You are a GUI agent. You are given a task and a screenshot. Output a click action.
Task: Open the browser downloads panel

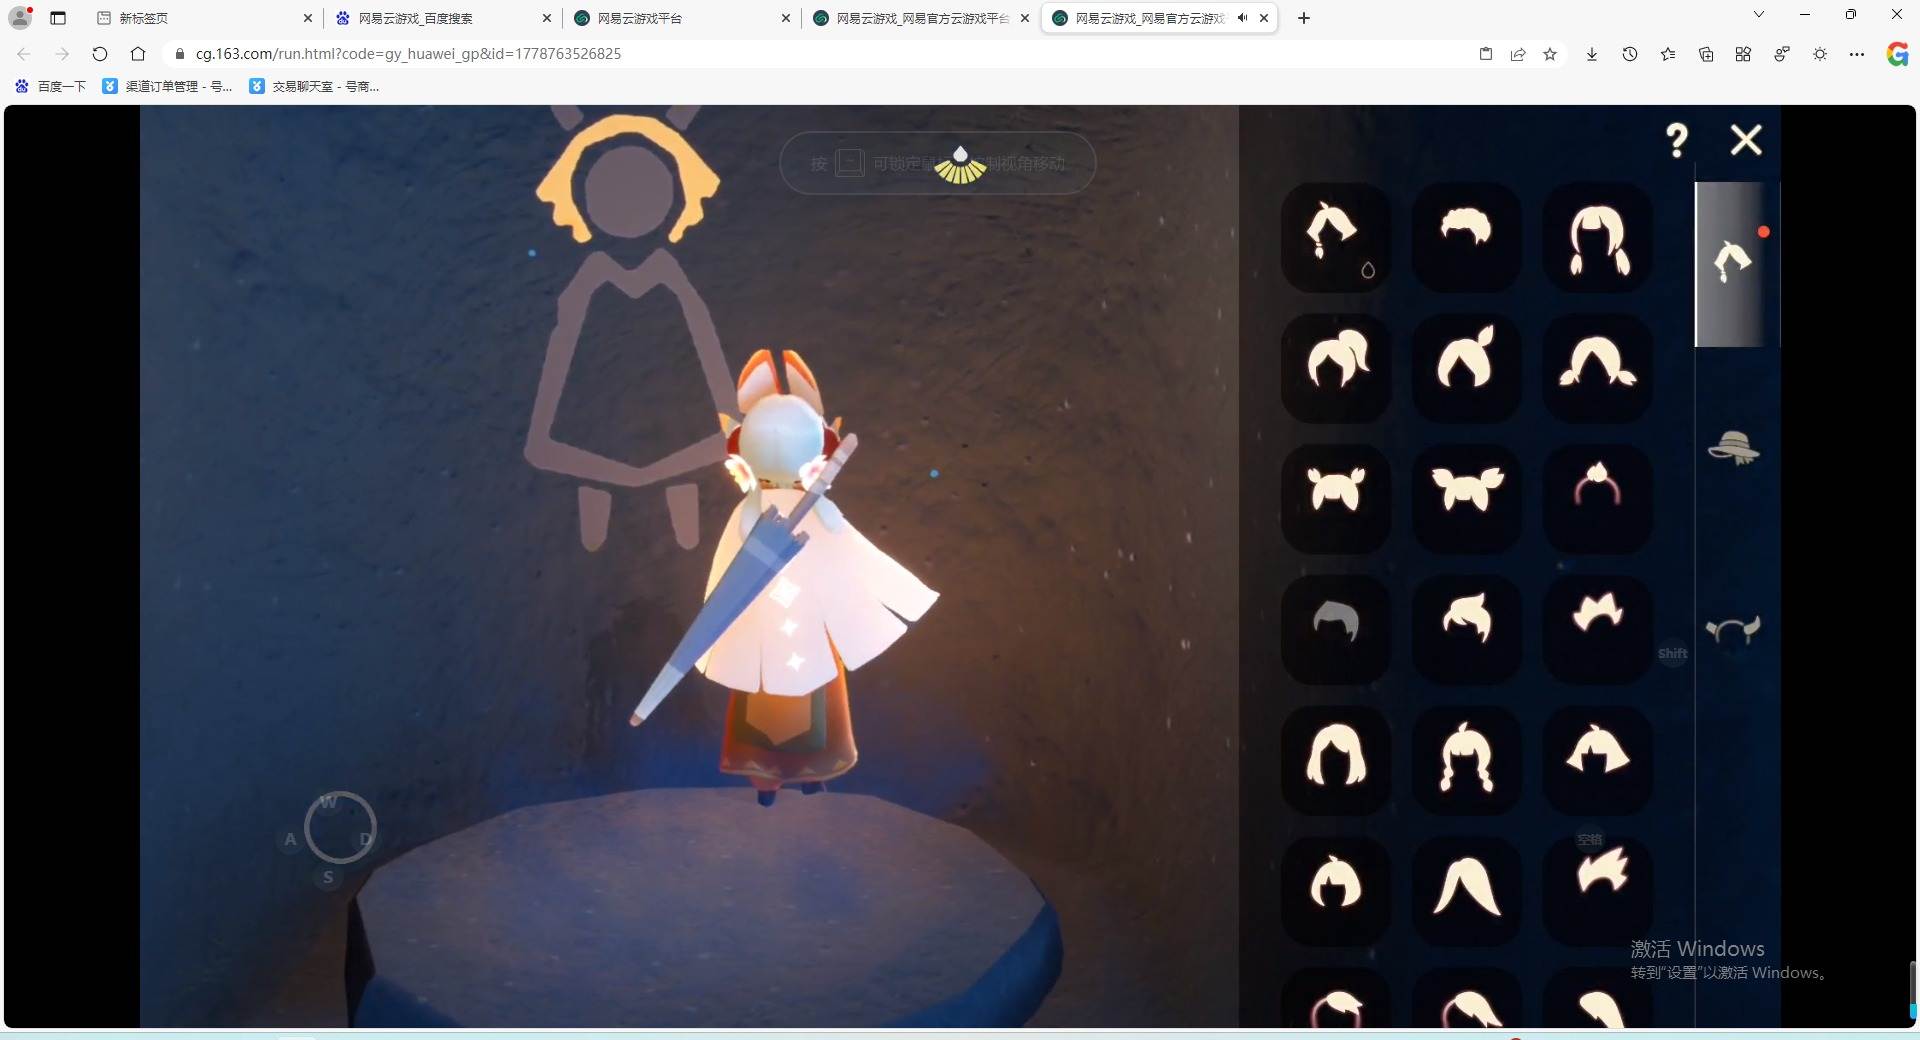click(x=1592, y=54)
